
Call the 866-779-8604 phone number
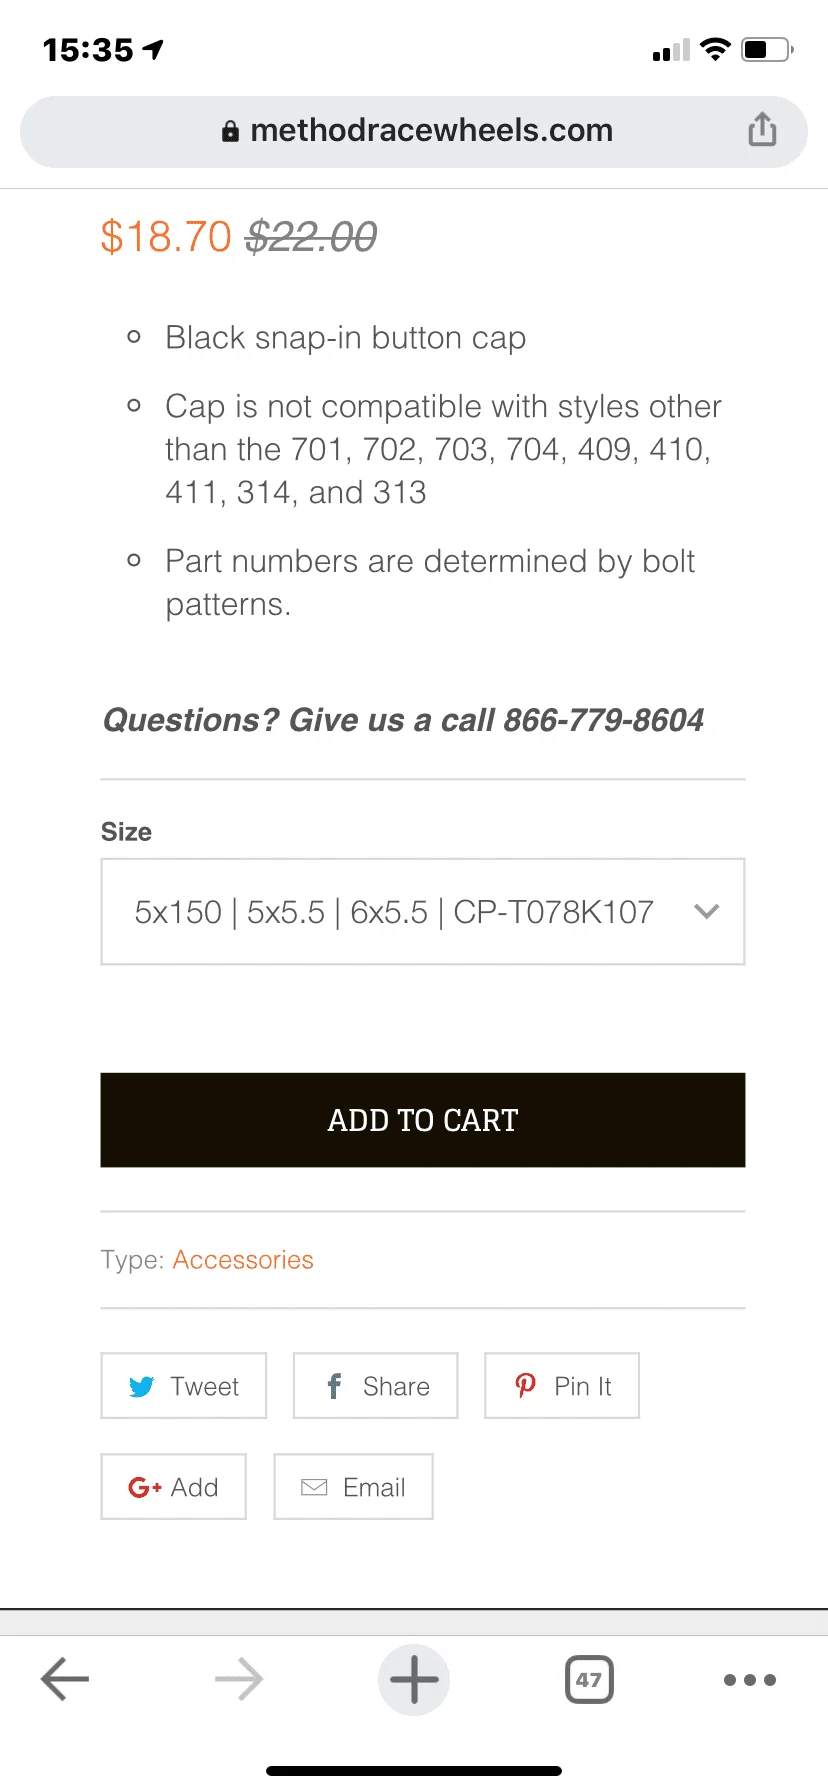pos(603,720)
